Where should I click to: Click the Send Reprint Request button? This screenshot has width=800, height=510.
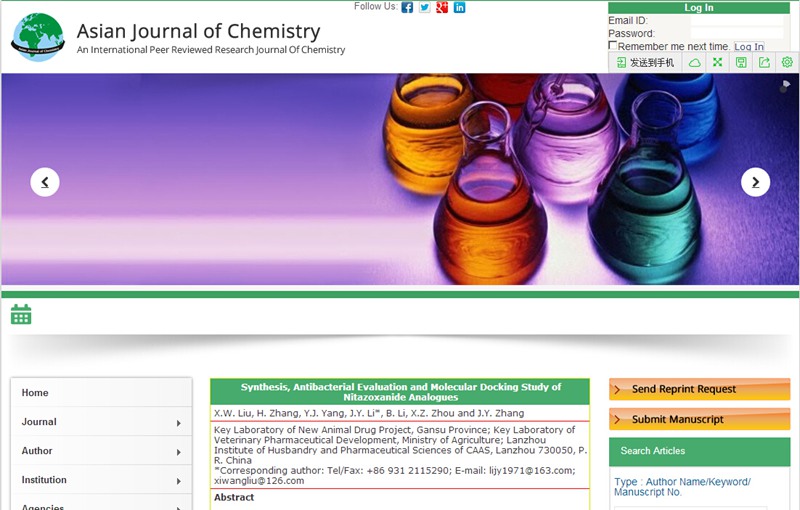[699, 389]
